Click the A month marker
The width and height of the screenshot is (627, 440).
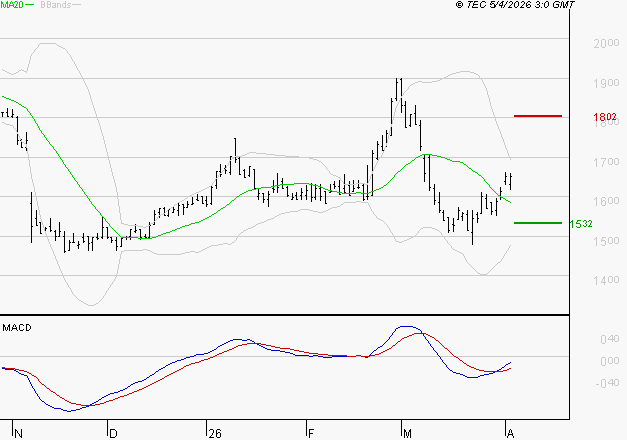click(x=510, y=433)
